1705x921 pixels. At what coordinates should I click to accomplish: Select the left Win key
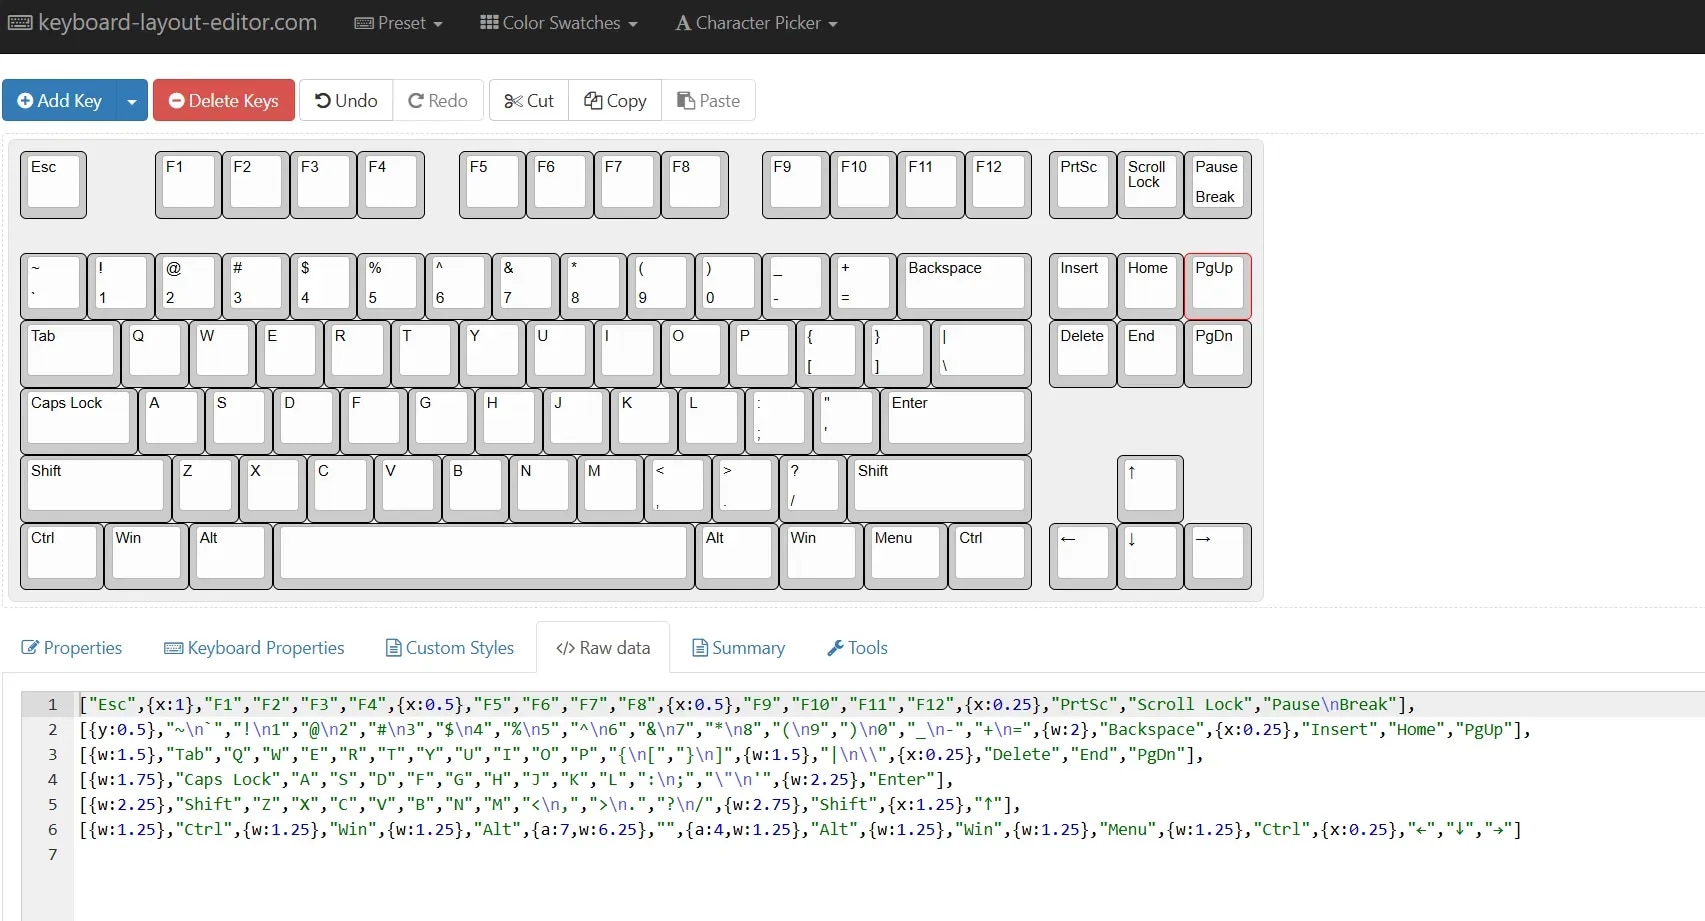click(x=146, y=556)
